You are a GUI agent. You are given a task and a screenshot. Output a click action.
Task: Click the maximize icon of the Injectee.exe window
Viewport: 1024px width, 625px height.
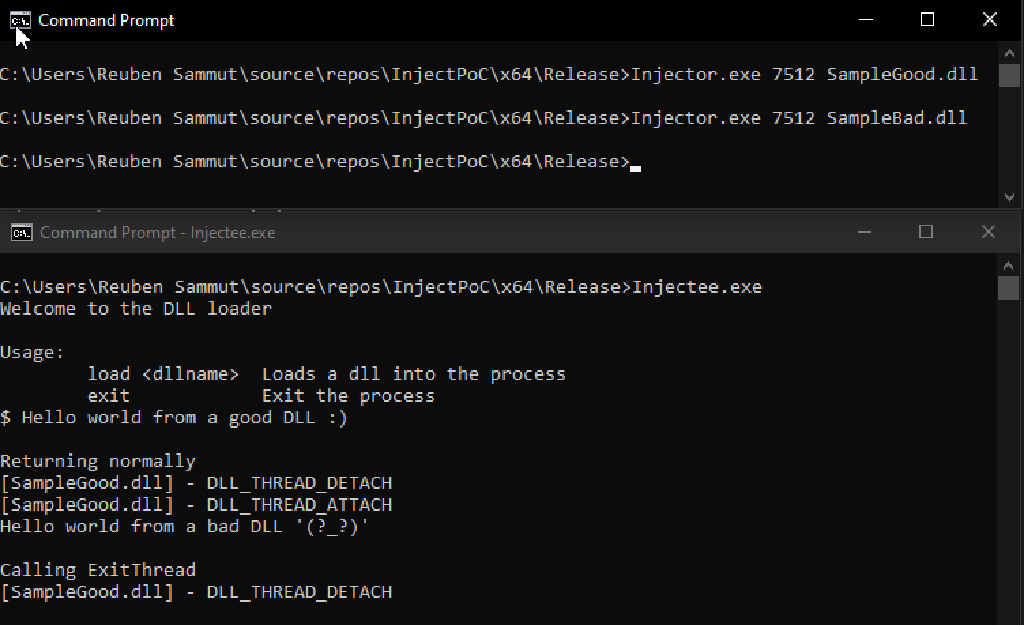925,231
